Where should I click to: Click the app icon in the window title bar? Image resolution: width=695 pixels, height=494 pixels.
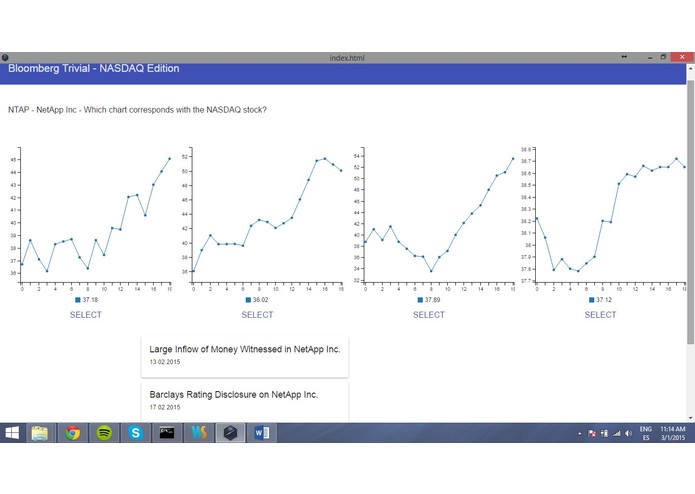[x=5, y=58]
